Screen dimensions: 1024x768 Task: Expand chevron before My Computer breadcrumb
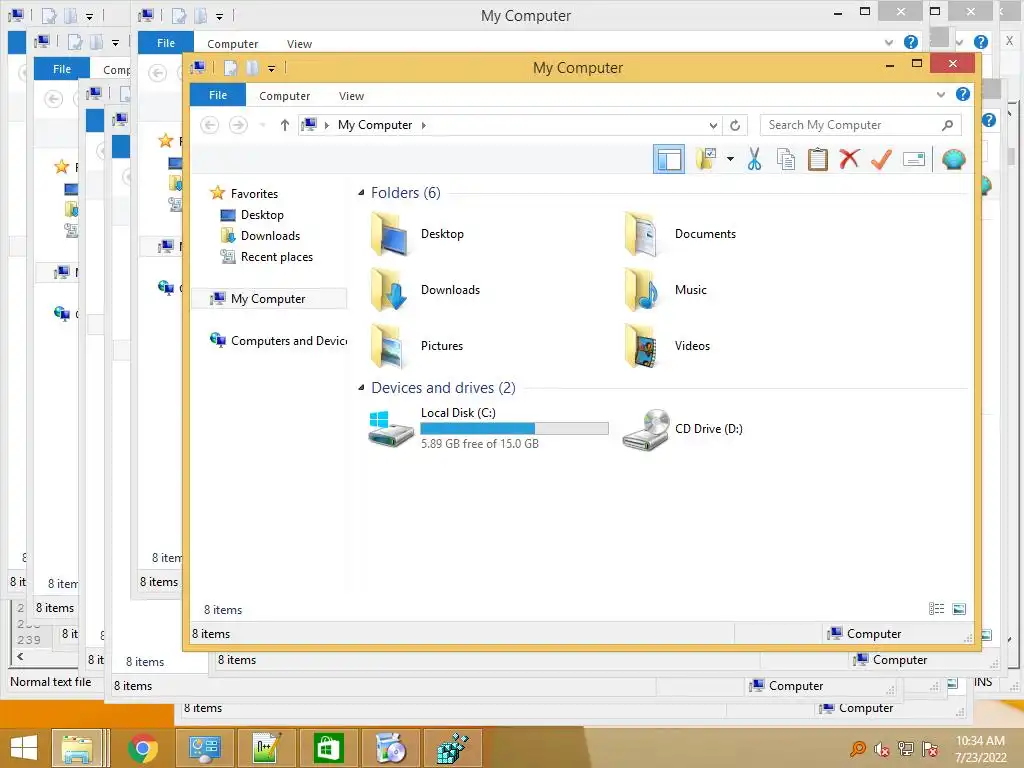327,125
